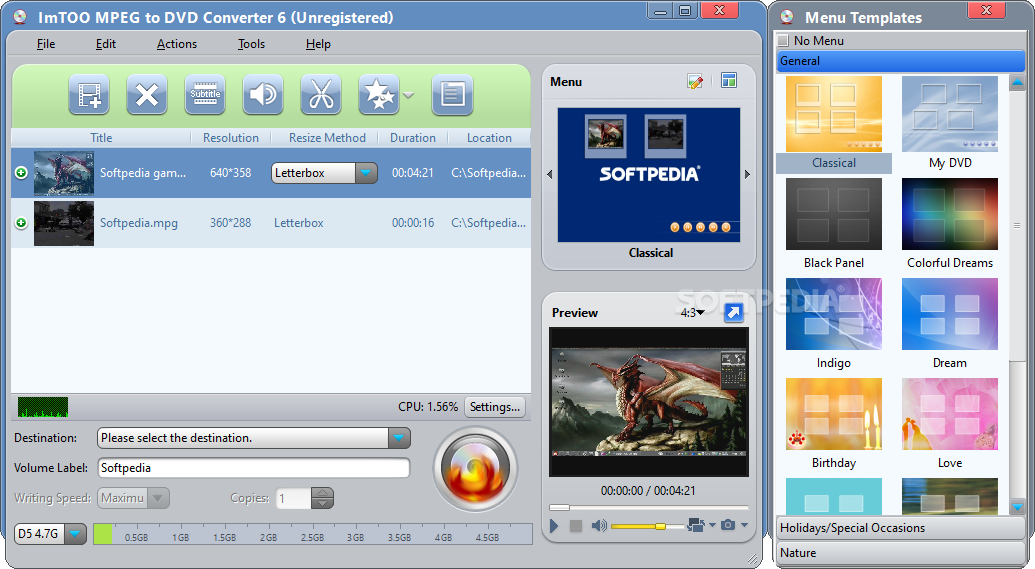
Task: Open the Letterbox resize method dropdown
Action: pos(366,173)
